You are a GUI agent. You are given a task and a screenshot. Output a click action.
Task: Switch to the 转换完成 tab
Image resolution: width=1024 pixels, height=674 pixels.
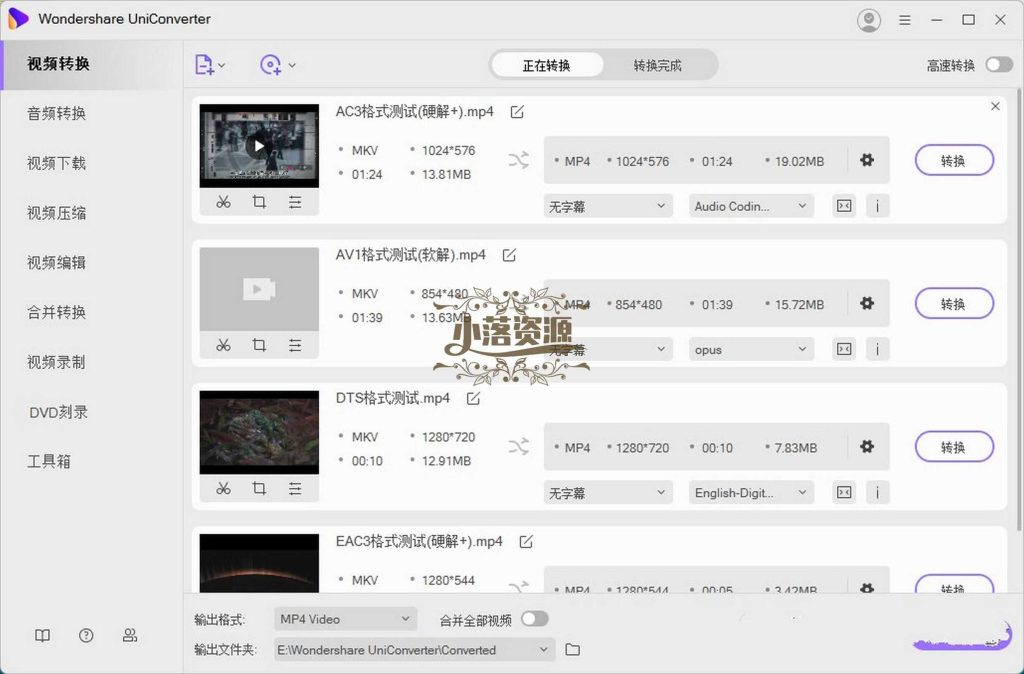coord(658,65)
